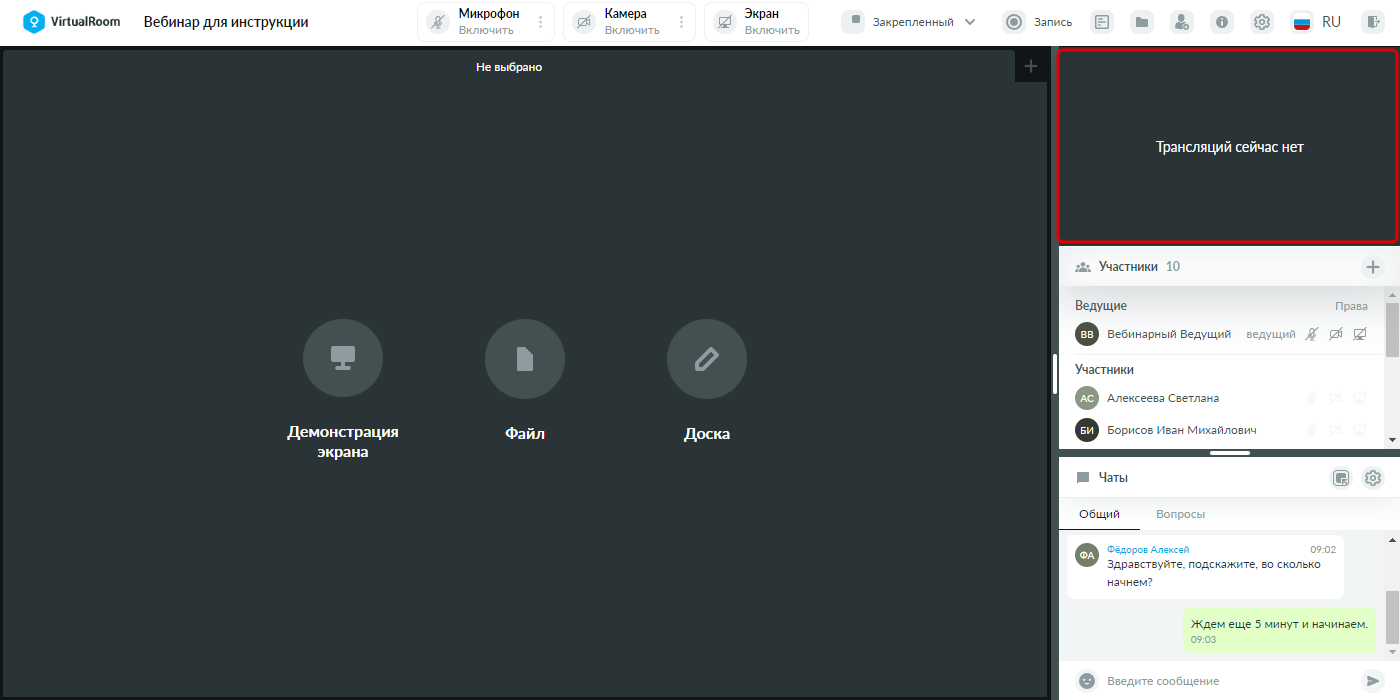The width and height of the screenshot is (1400, 700).
Task: Click the Введите сообщение input field
Action: pyautogui.click(x=1228, y=681)
